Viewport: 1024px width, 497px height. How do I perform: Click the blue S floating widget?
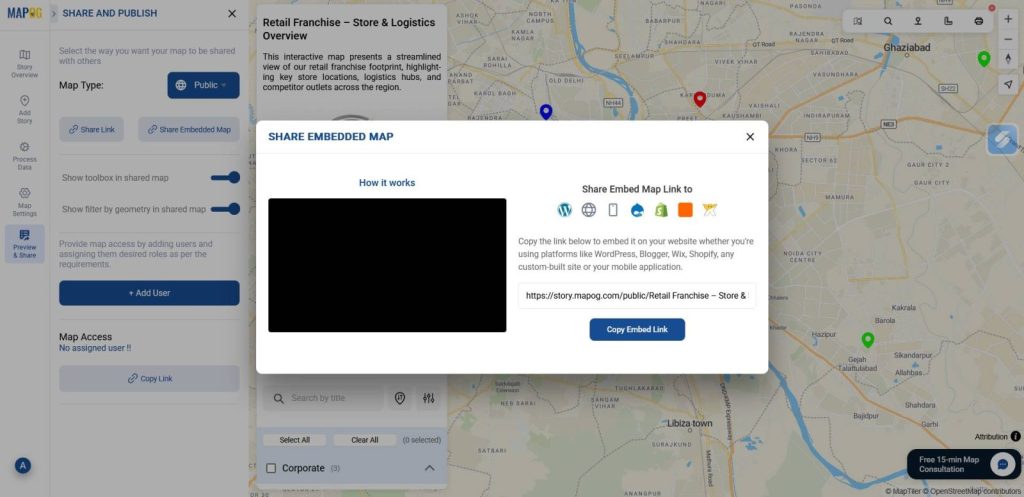(x=1002, y=139)
